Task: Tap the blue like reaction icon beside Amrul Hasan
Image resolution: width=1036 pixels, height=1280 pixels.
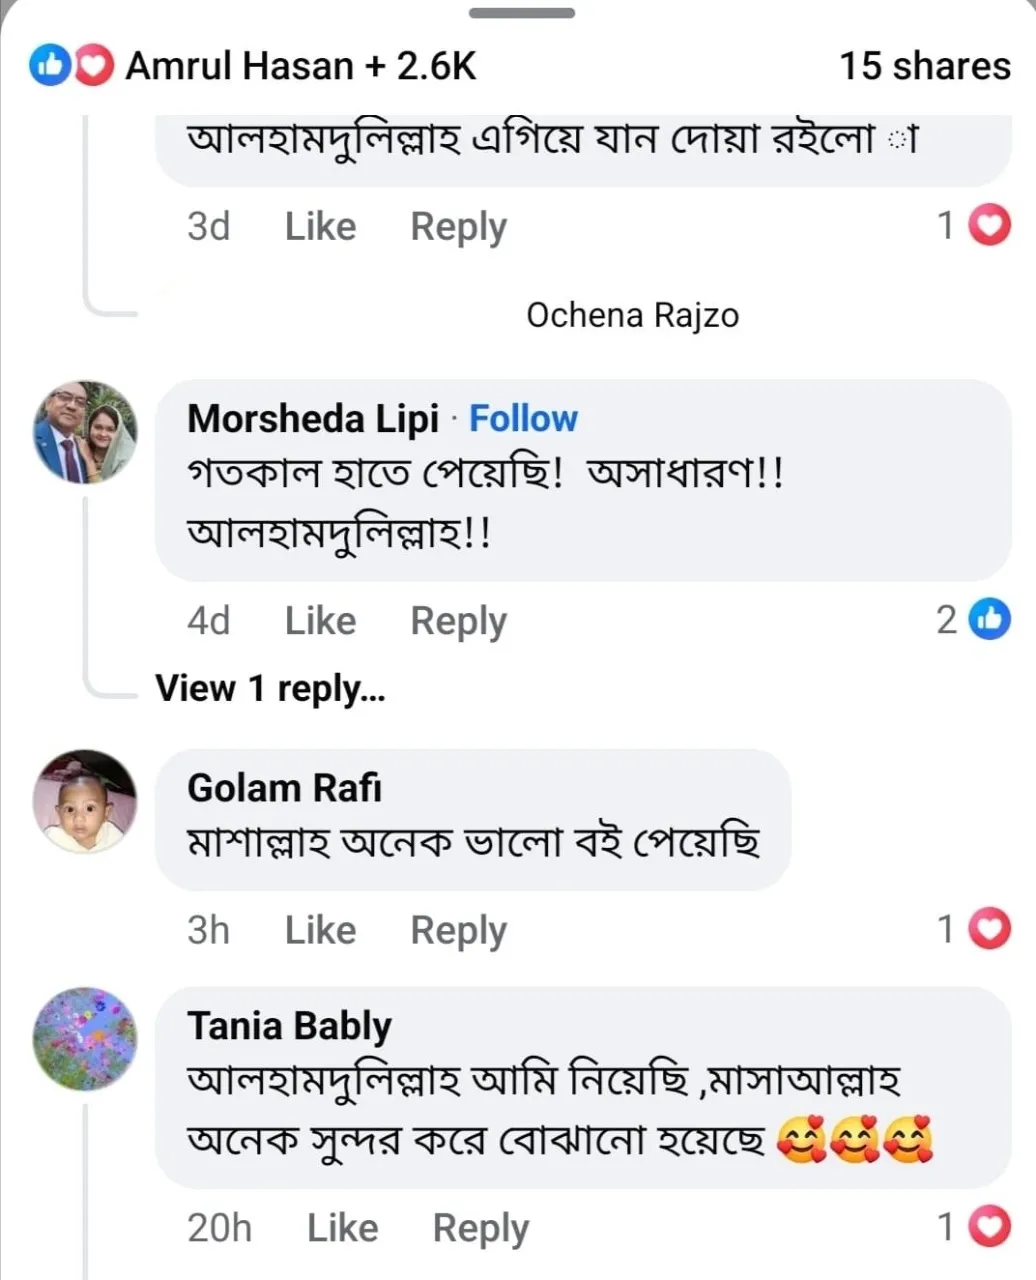Action: point(49,67)
